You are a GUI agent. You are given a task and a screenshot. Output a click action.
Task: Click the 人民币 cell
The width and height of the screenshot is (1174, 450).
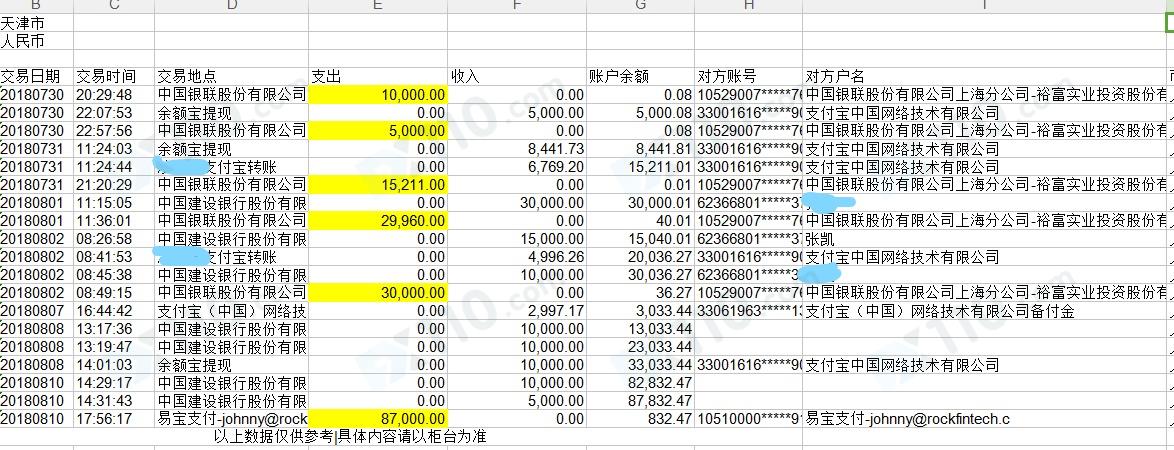(36, 40)
